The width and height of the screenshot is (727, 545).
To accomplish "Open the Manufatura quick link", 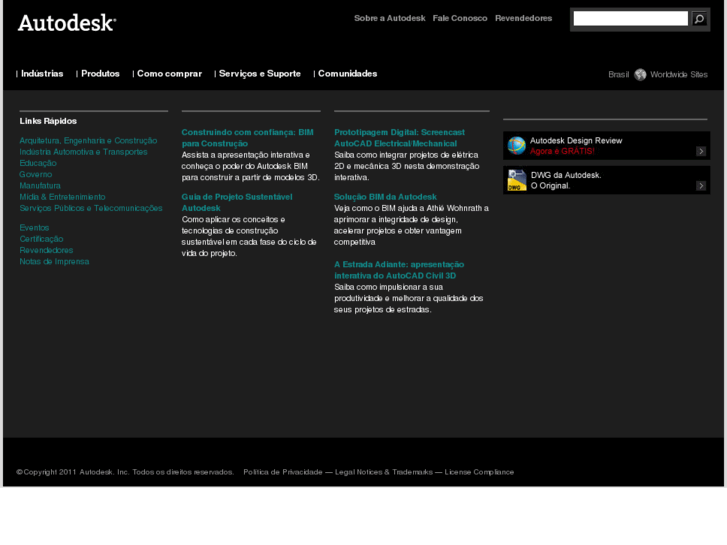I will pyautogui.click(x=40, y=186).
